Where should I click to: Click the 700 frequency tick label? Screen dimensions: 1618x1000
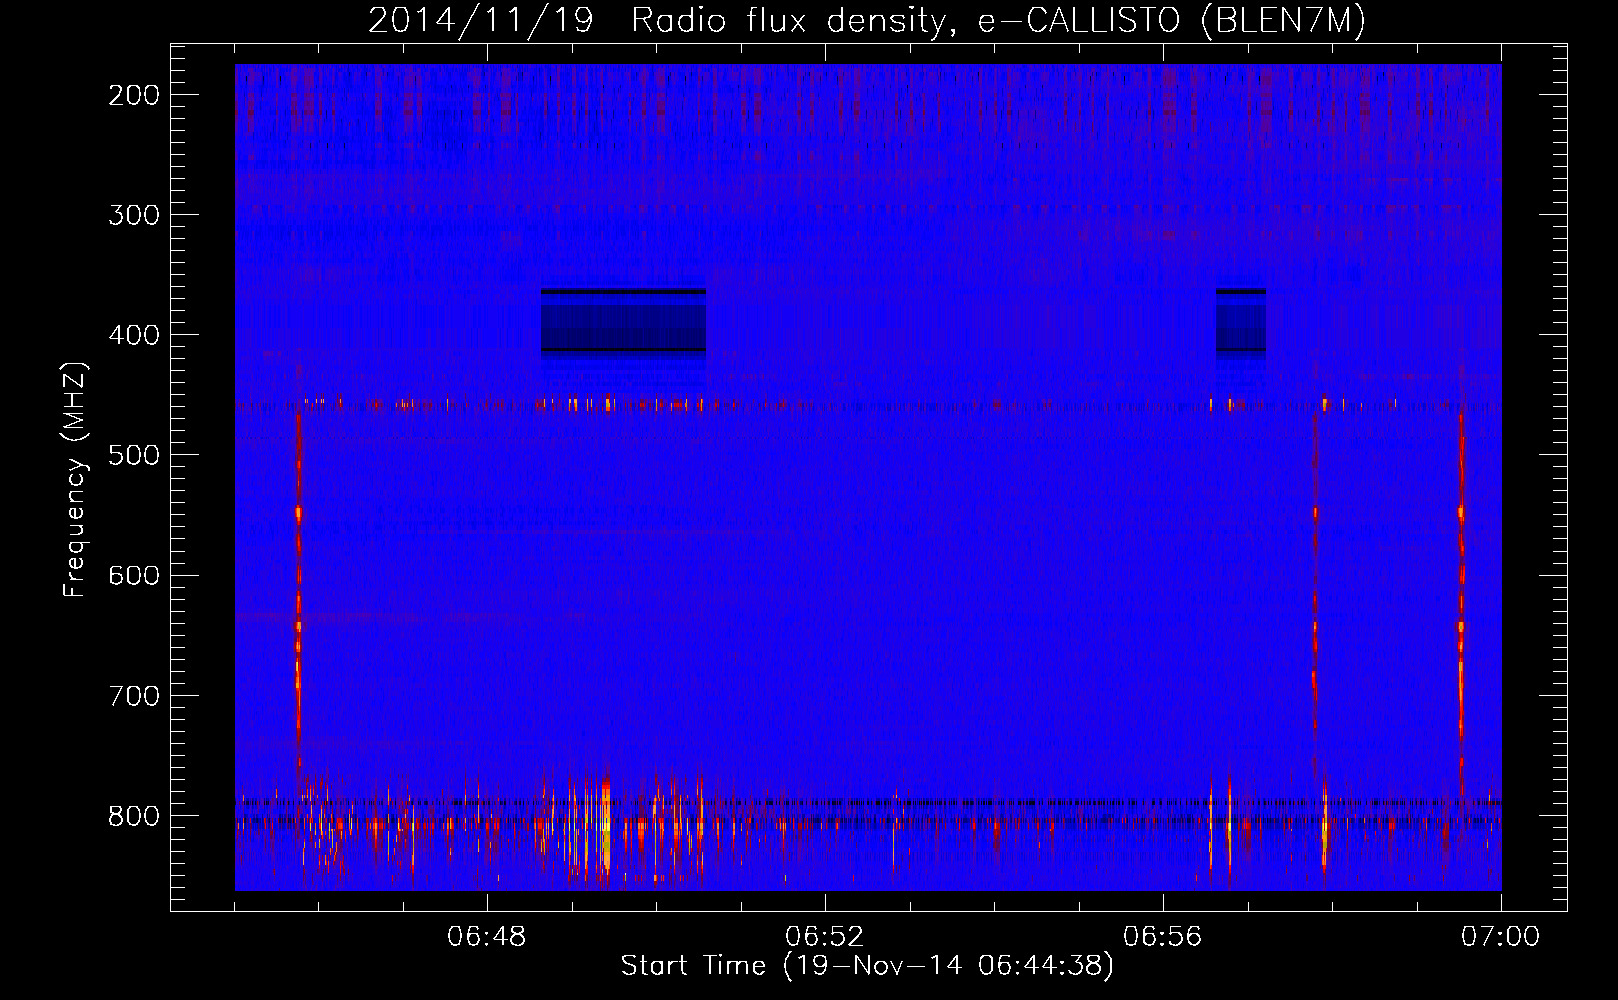133,695
